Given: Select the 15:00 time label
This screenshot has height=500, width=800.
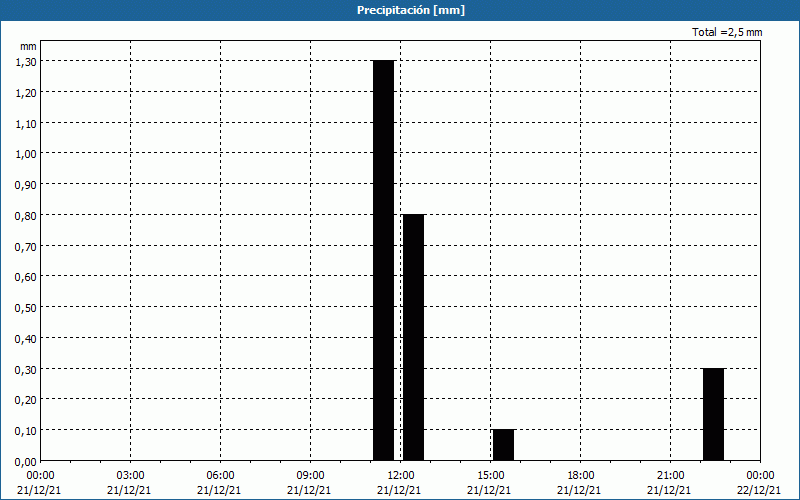Looking at the screenshot, I should pos(490,476).
